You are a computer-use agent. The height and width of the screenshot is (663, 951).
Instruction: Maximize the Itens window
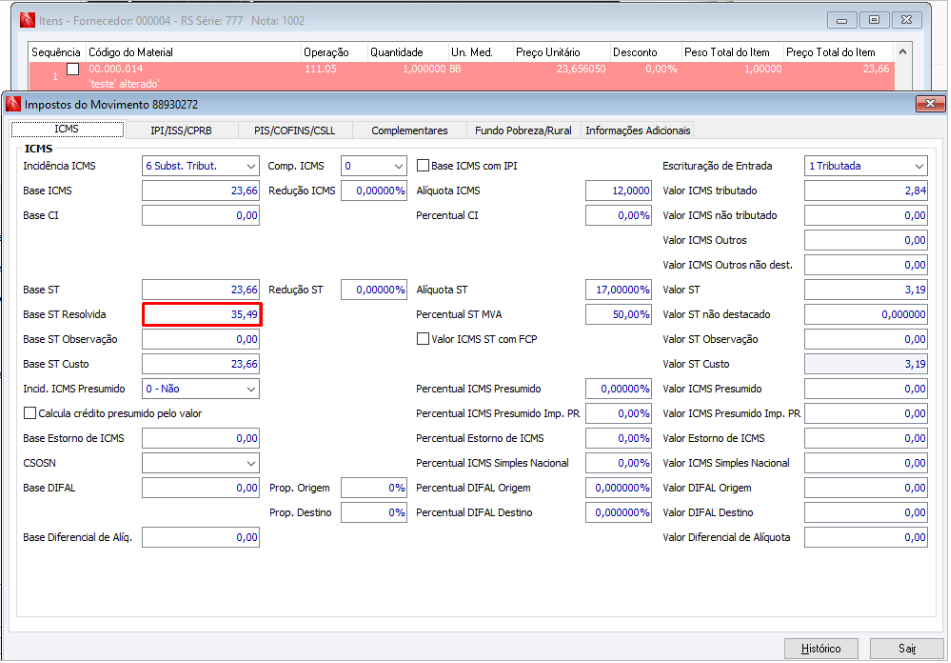tap(874, 20)
